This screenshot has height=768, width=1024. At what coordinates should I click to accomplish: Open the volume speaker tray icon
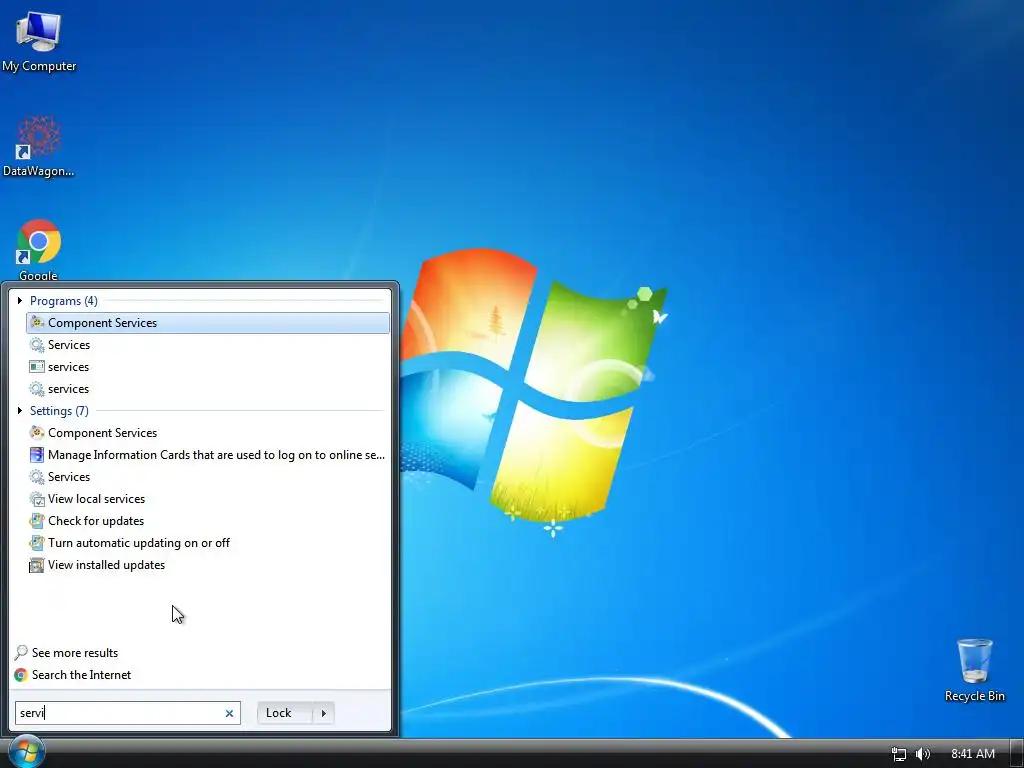pyautogui.click(x=923, y=754)
